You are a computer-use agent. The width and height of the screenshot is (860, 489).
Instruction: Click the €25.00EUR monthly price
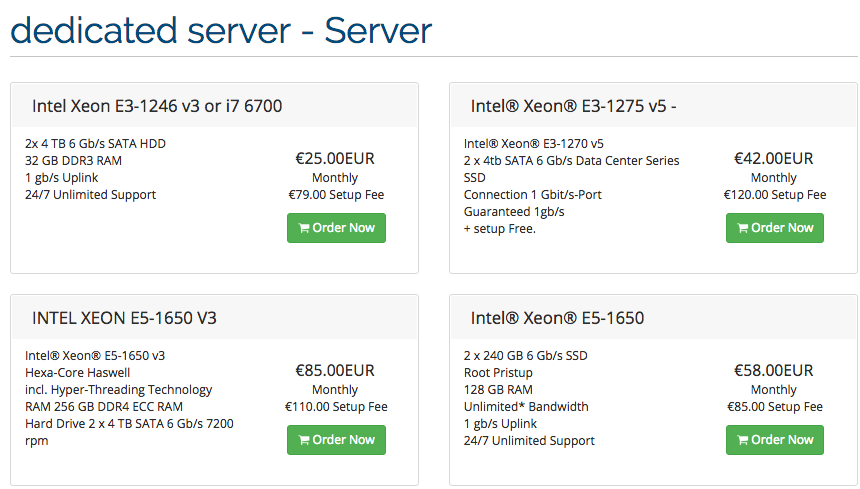pyautogui.click(x=335, y=158)
